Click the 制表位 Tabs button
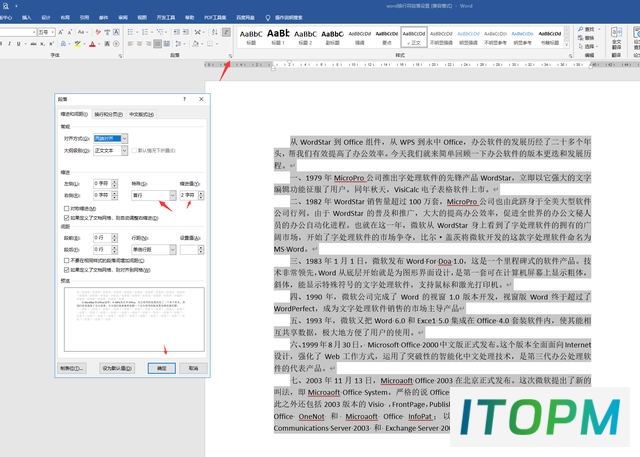 [x=72, y=368]
